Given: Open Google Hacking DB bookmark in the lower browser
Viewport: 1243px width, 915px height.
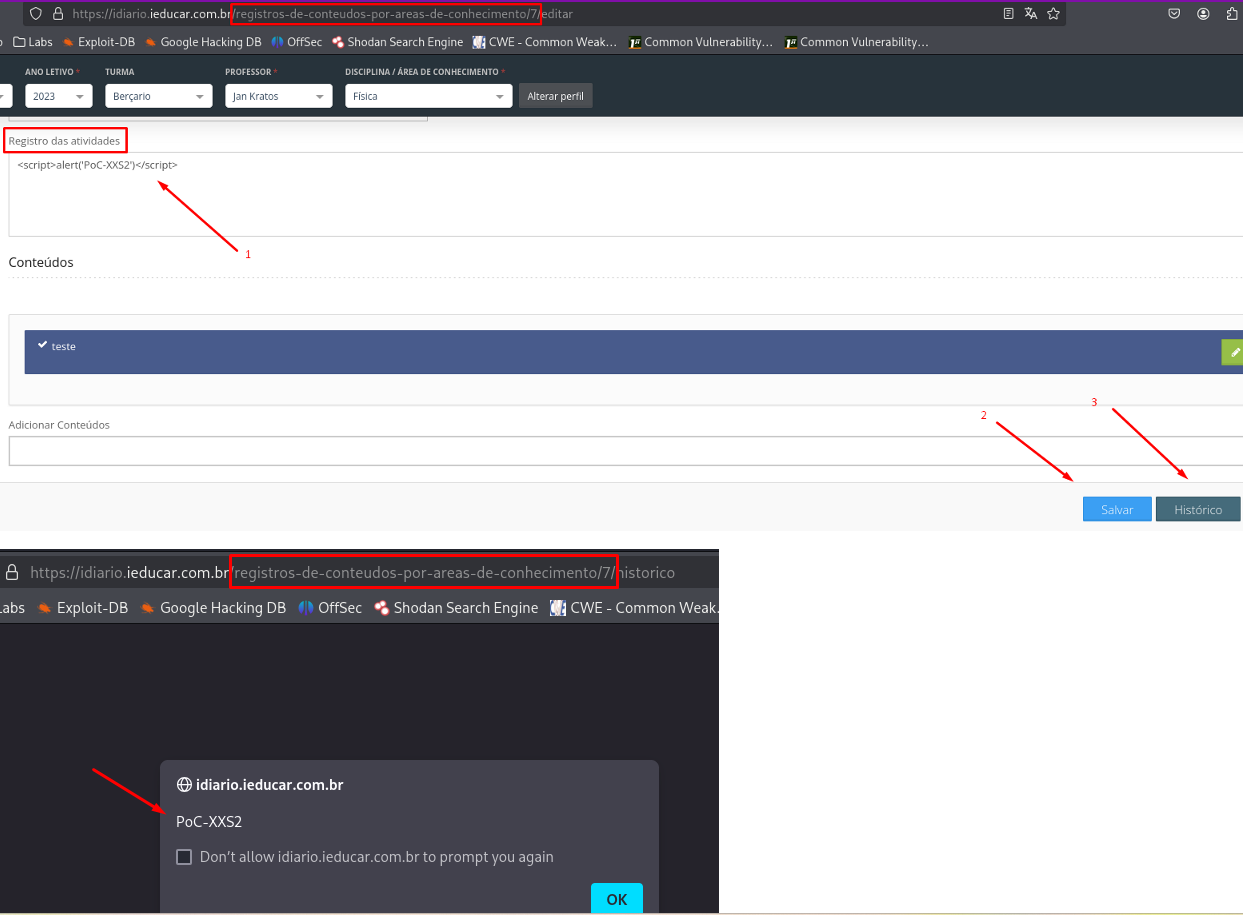Looking at the screenshot, I should click(x=213, y=607).
